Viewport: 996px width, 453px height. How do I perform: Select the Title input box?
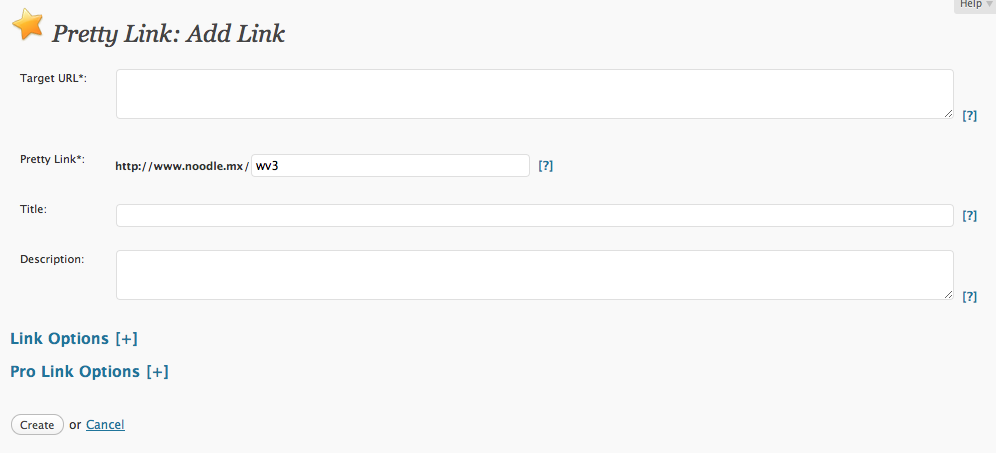[x=534, y=216]
